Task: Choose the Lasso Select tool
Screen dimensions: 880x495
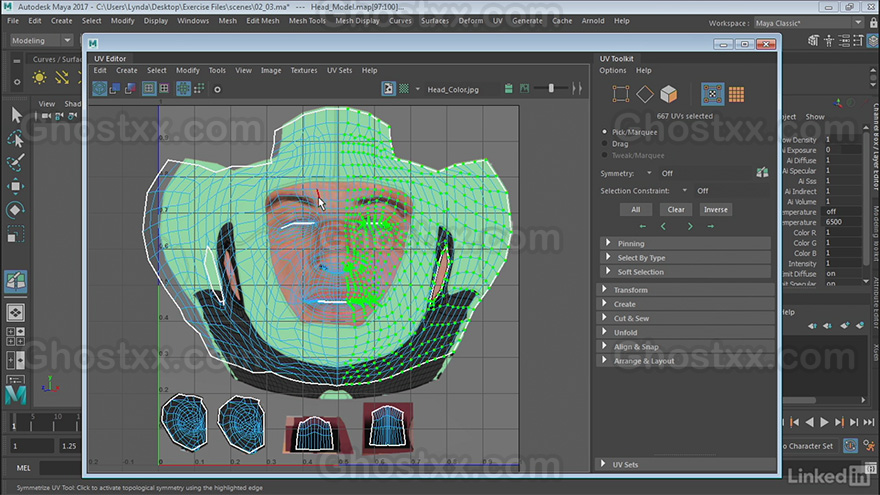Action: (x=16, y=139)
